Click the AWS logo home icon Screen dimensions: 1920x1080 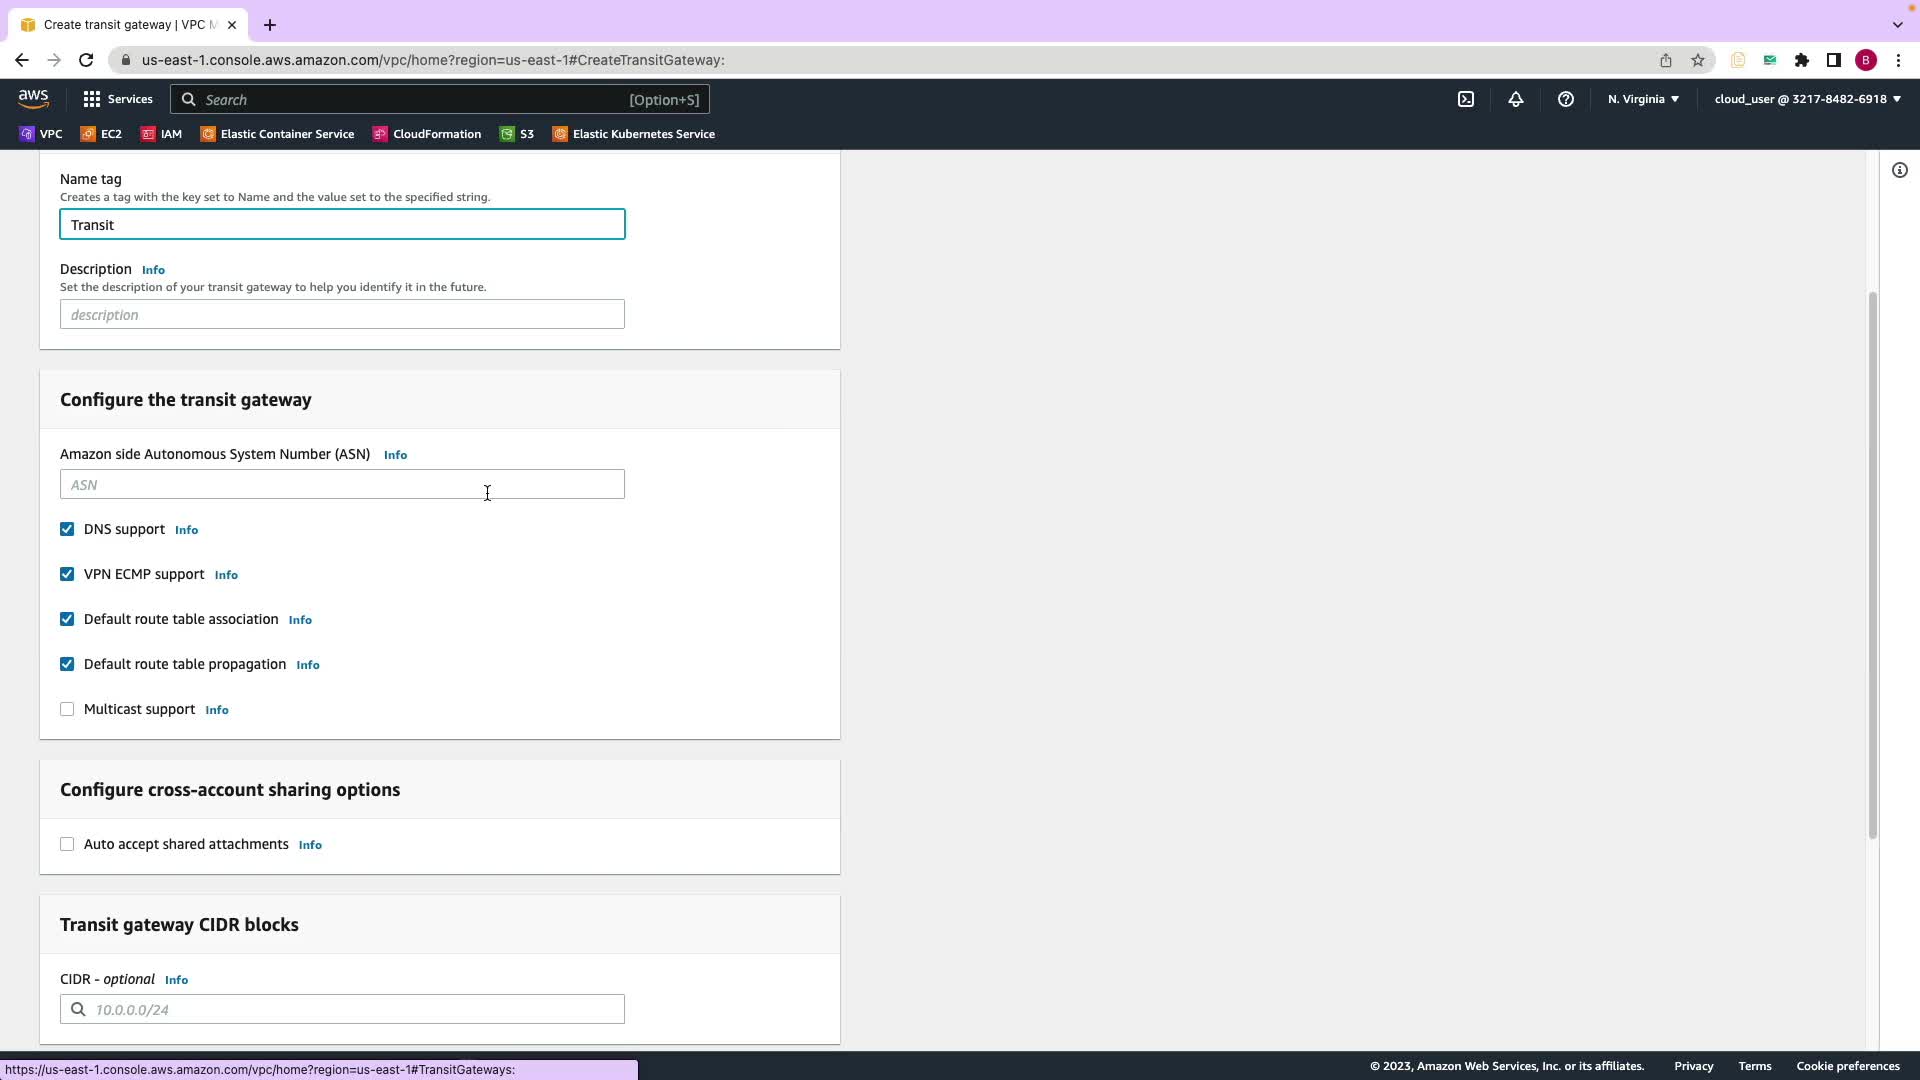click(33, 98)
